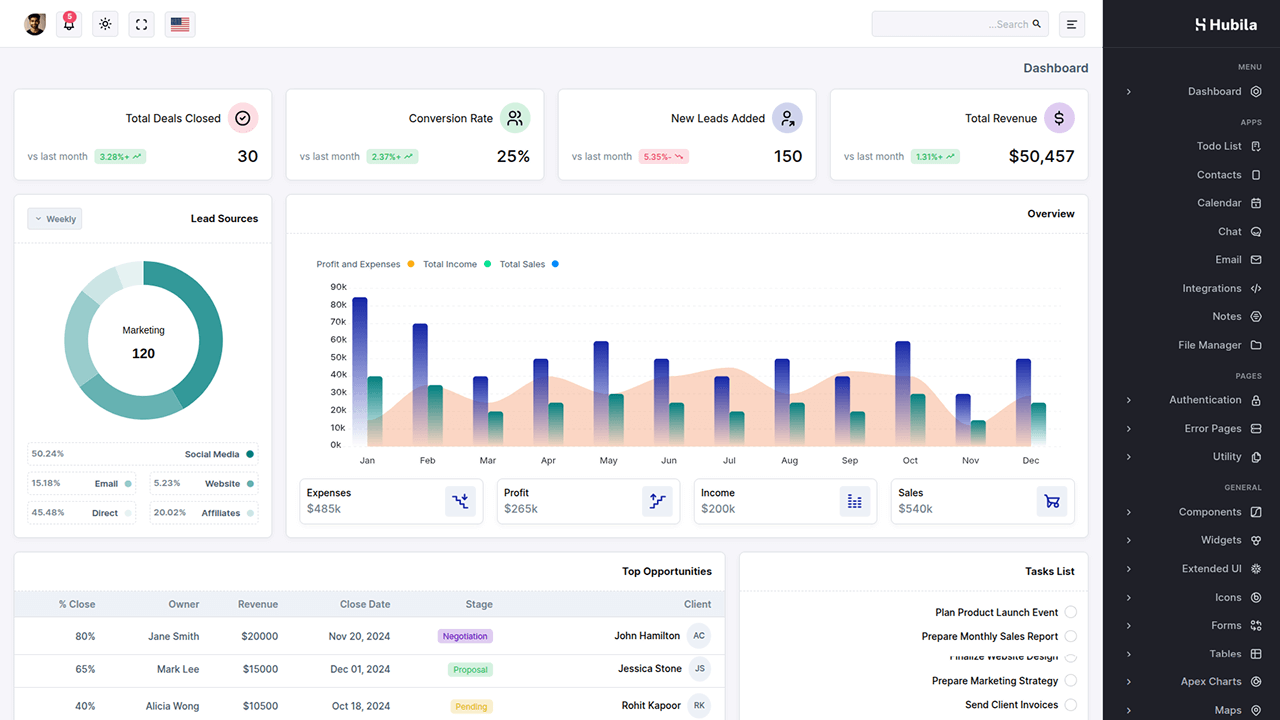Click the user profile avatar

pyautogui.click(x=35, y=24)
